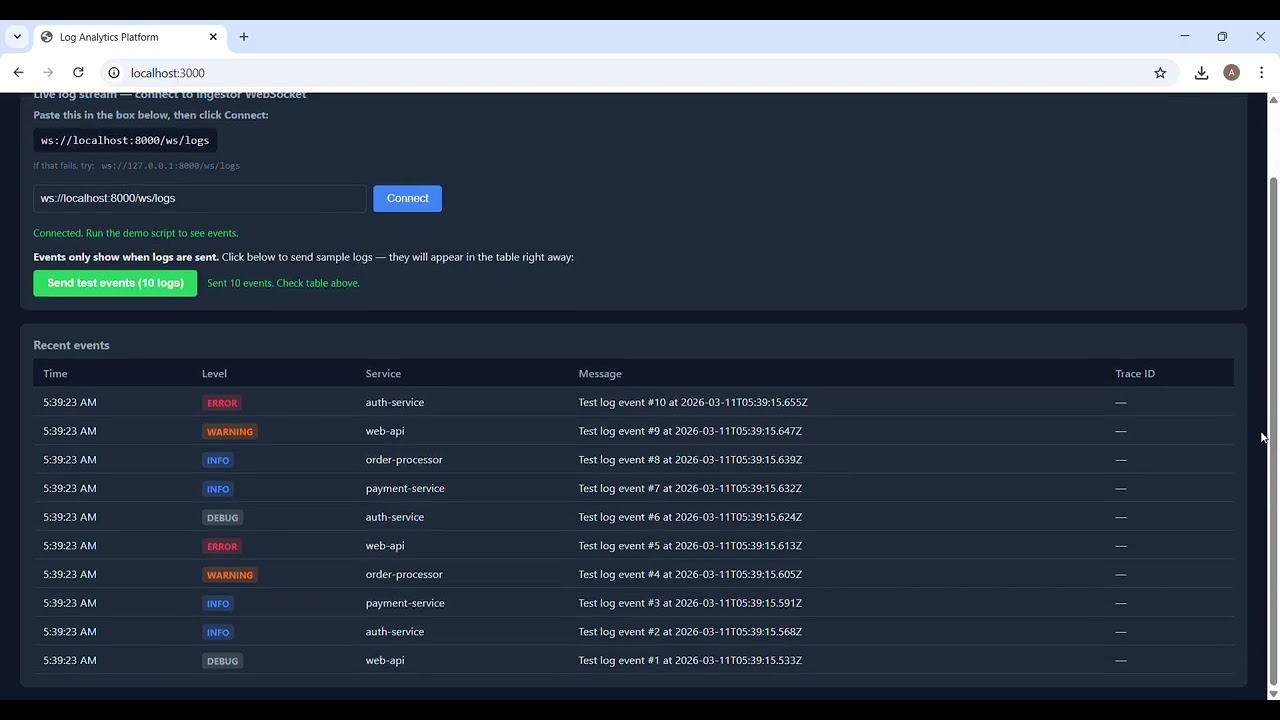Click WARNING badge for event #9
Image resolution: width=1280 pixels, height=720 pixels.
coord(230,432)
